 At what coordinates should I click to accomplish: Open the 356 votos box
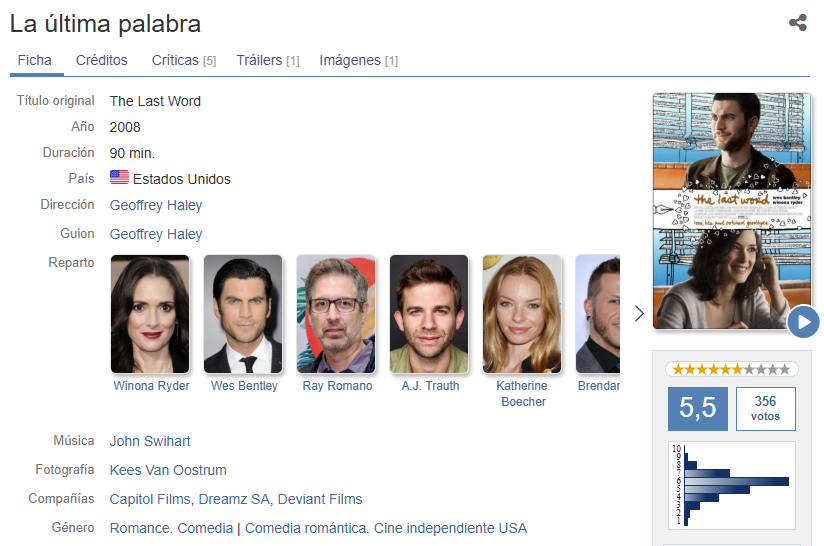[766, 409]
